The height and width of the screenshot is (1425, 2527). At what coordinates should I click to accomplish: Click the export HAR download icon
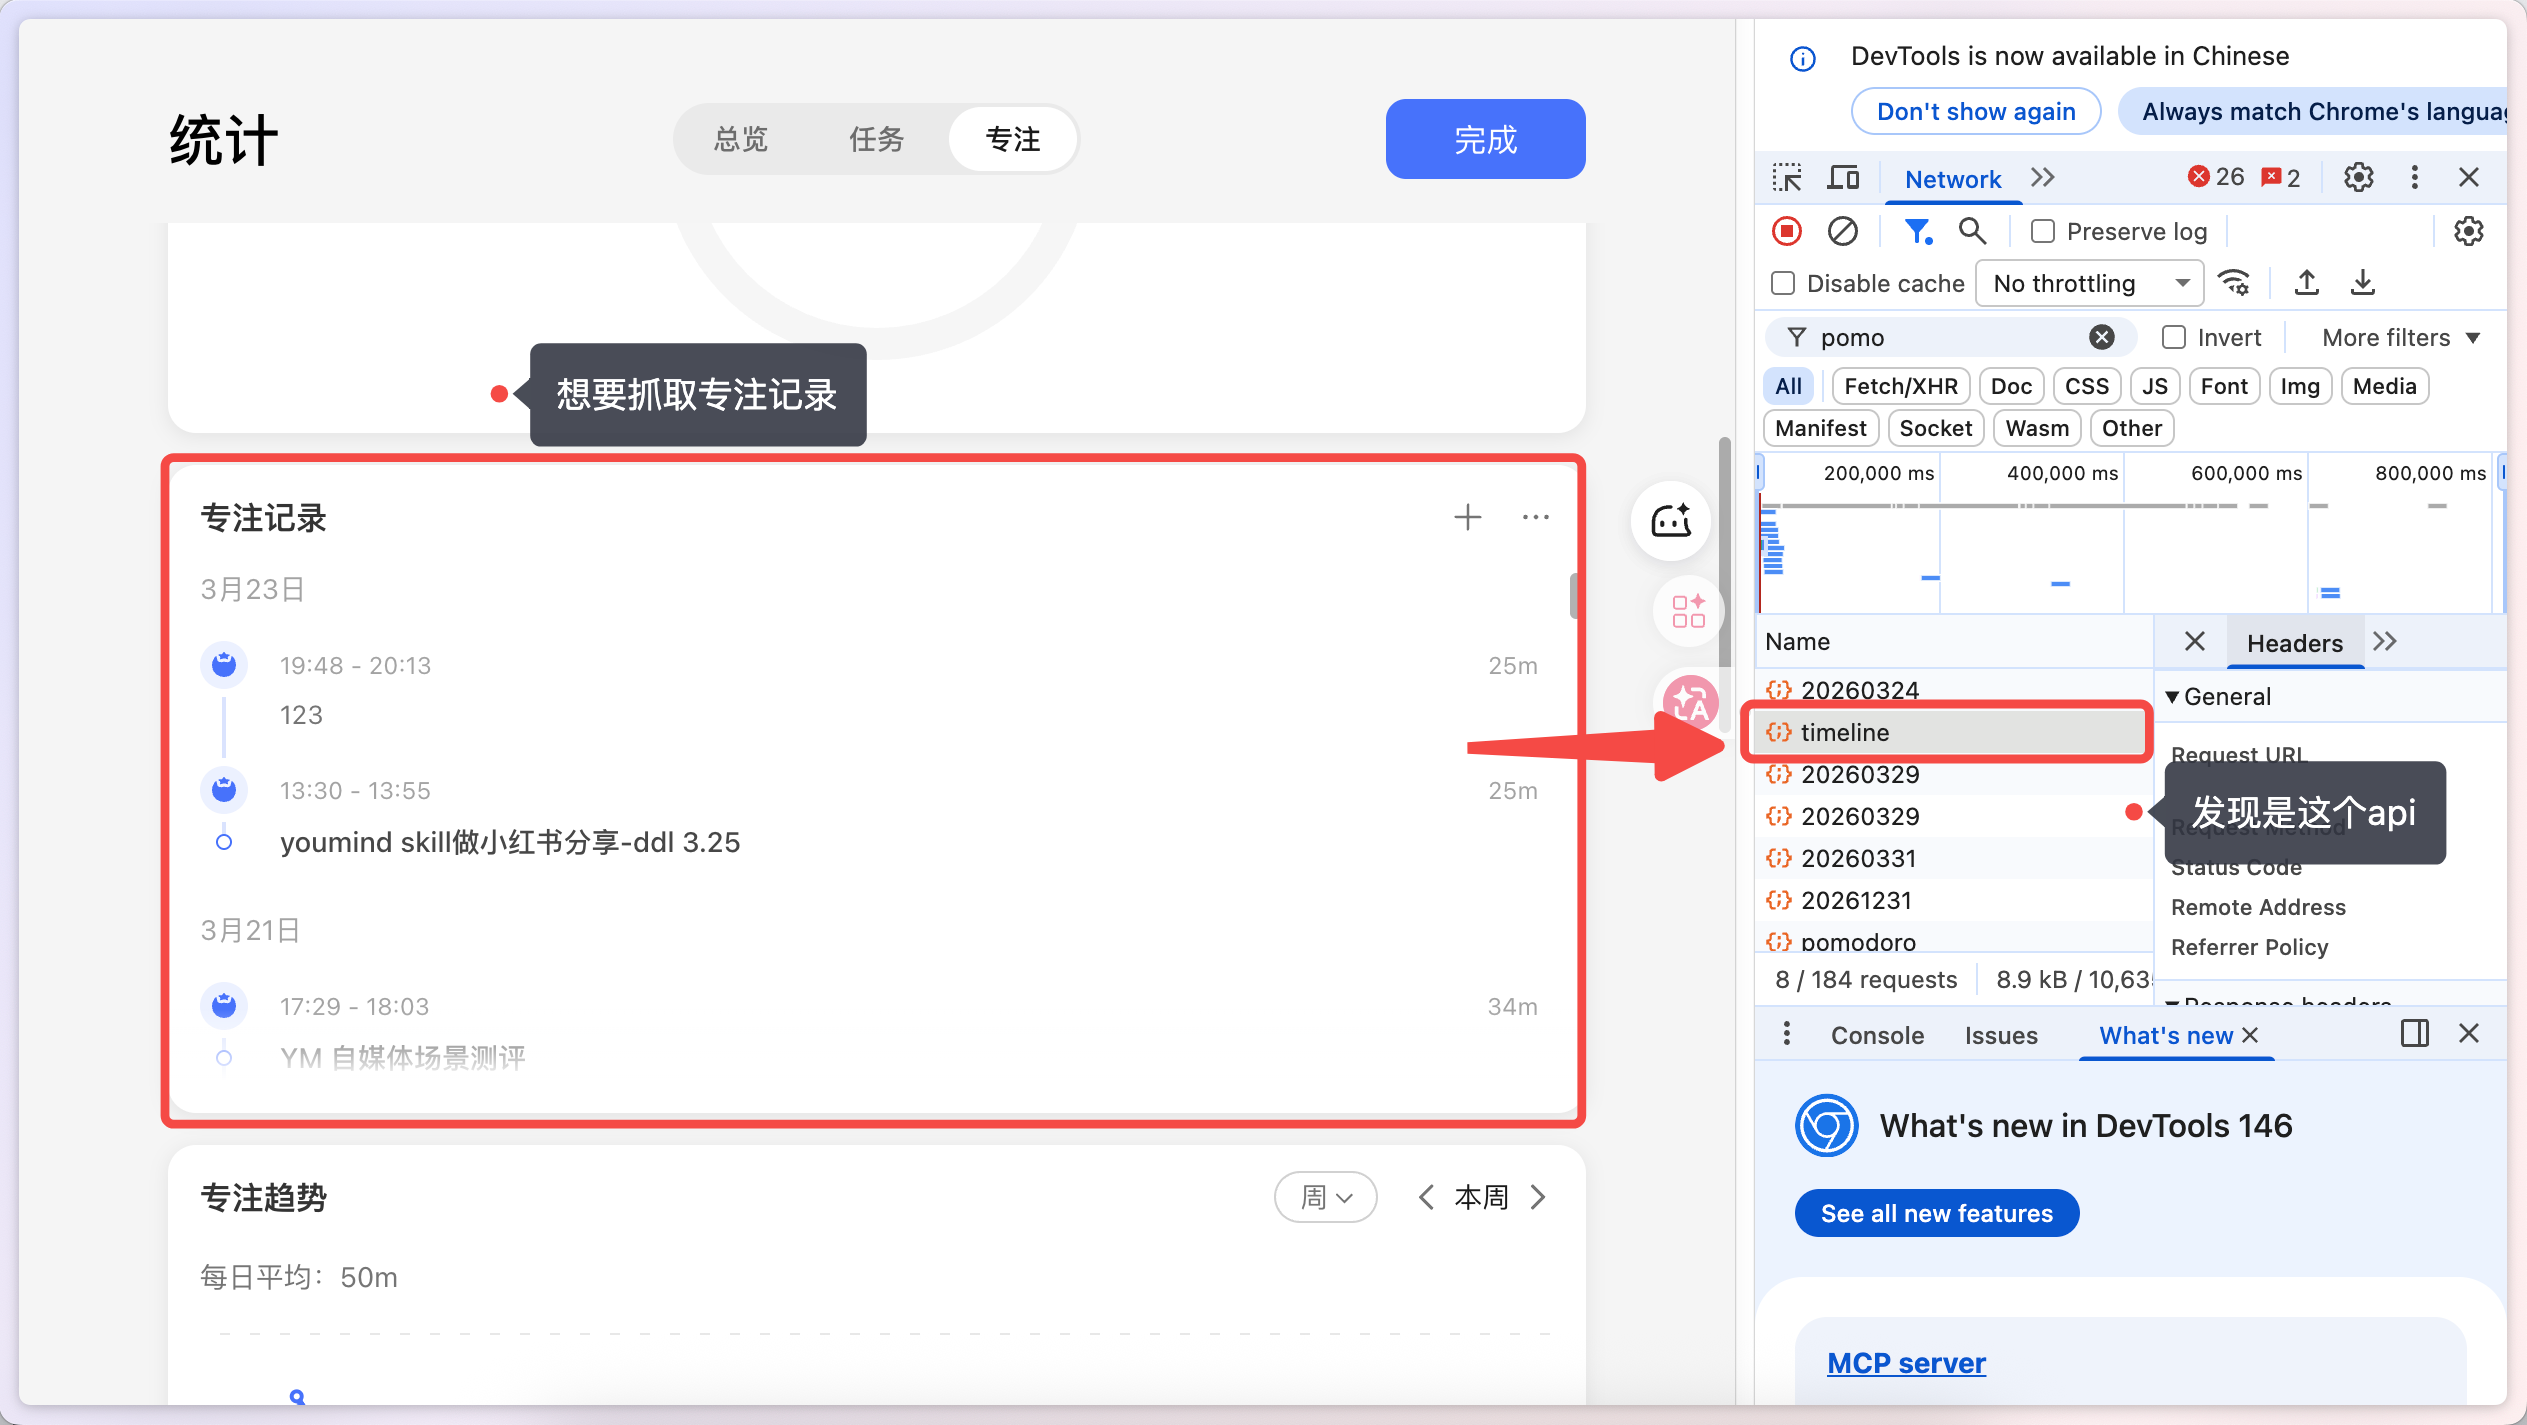point(2362,283)
